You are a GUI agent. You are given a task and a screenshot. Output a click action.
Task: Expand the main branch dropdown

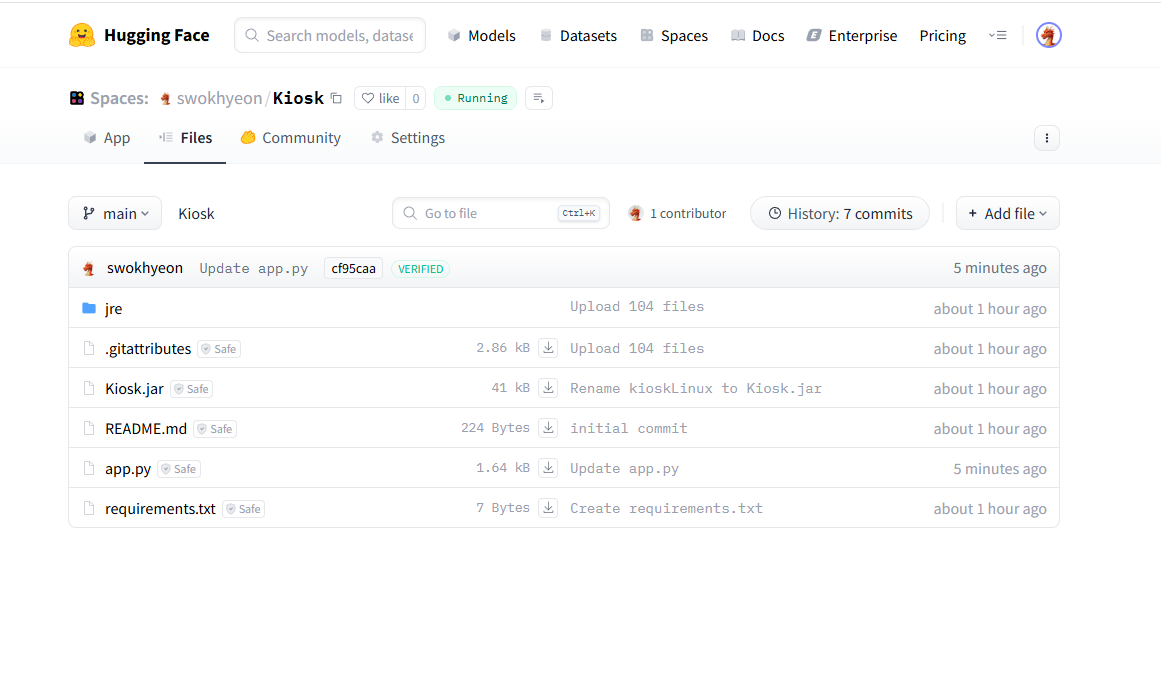click(115, 213)
